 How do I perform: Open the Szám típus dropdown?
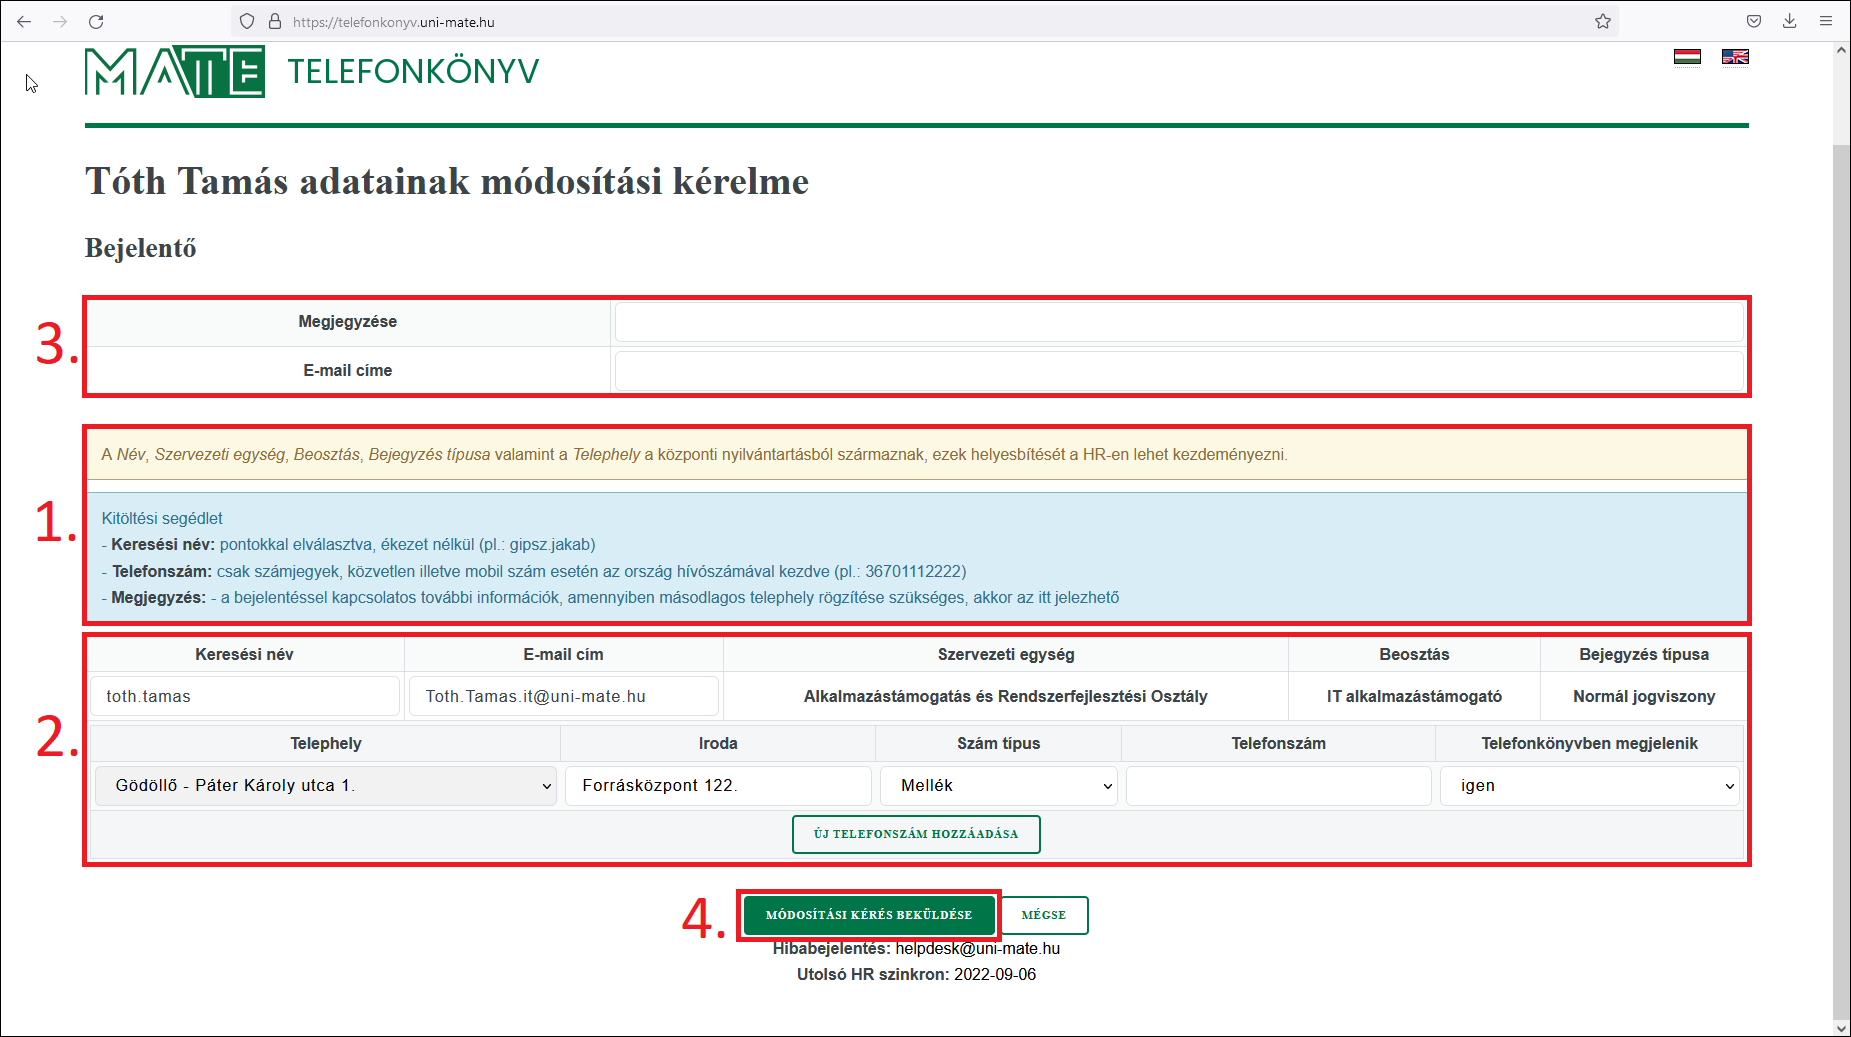point(998,786)
